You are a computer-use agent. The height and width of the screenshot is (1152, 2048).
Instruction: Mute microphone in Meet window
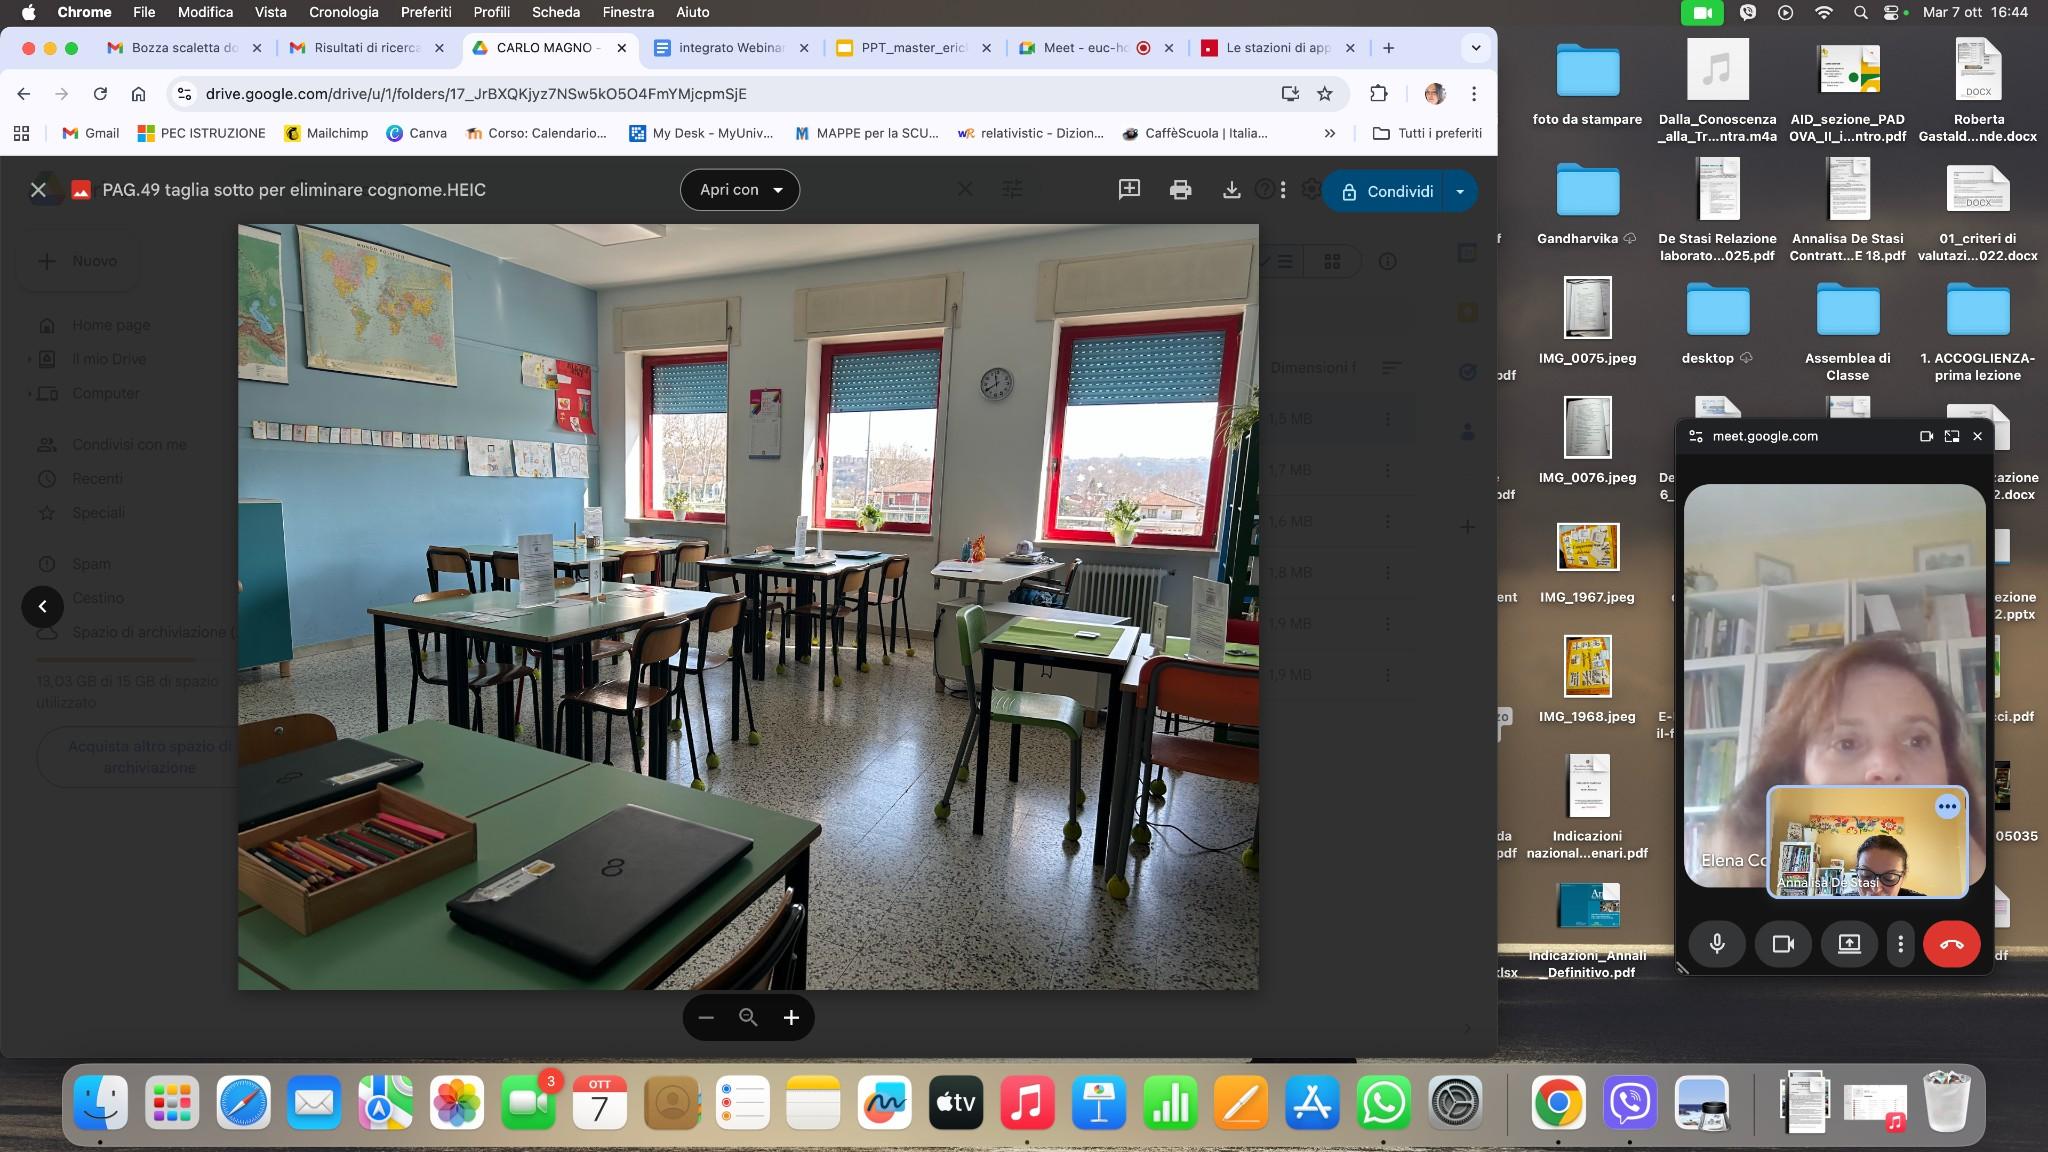pos(1717,944)
